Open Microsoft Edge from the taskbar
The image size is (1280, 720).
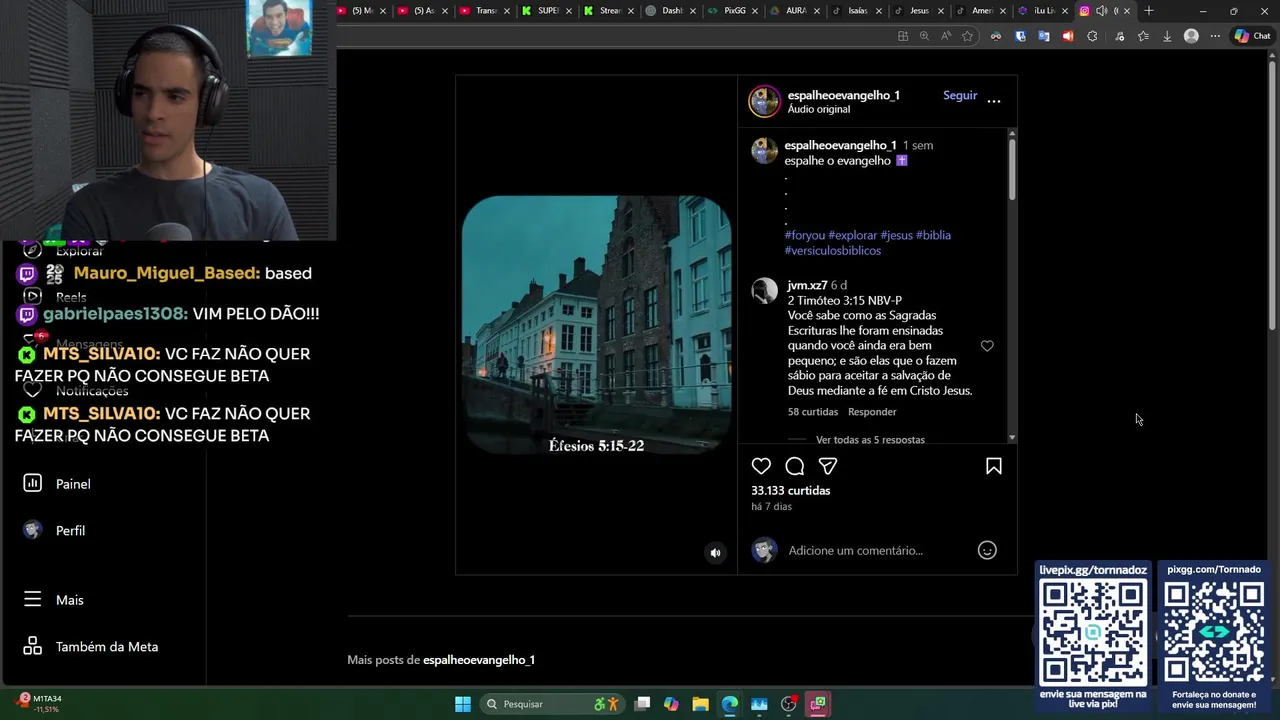(x=730, y=704)
